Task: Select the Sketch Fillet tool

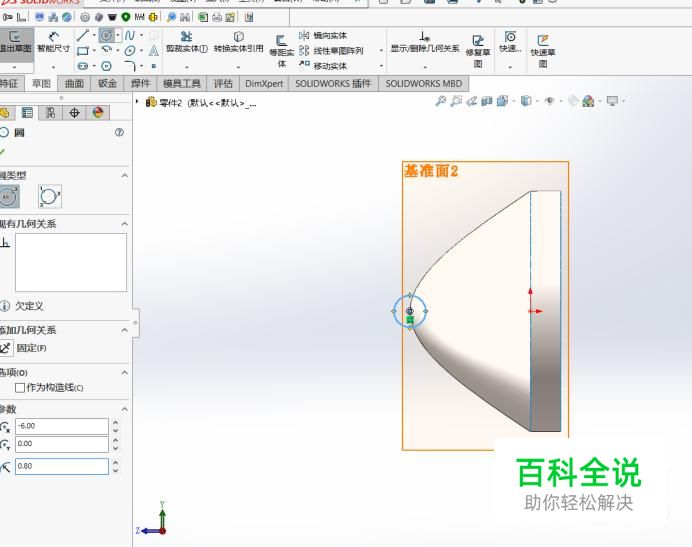Action: 130,66
